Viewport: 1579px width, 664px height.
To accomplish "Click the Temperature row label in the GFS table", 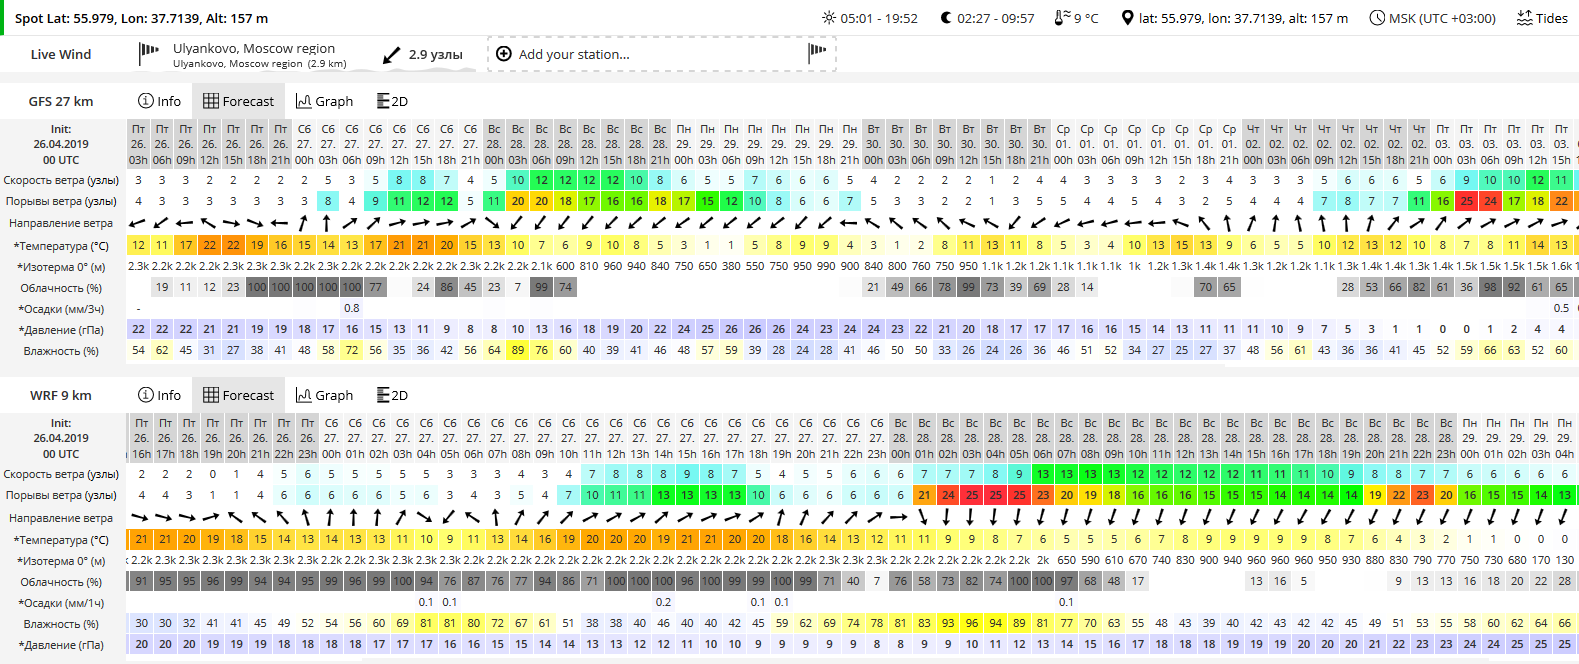I will [x=61, y=245].
